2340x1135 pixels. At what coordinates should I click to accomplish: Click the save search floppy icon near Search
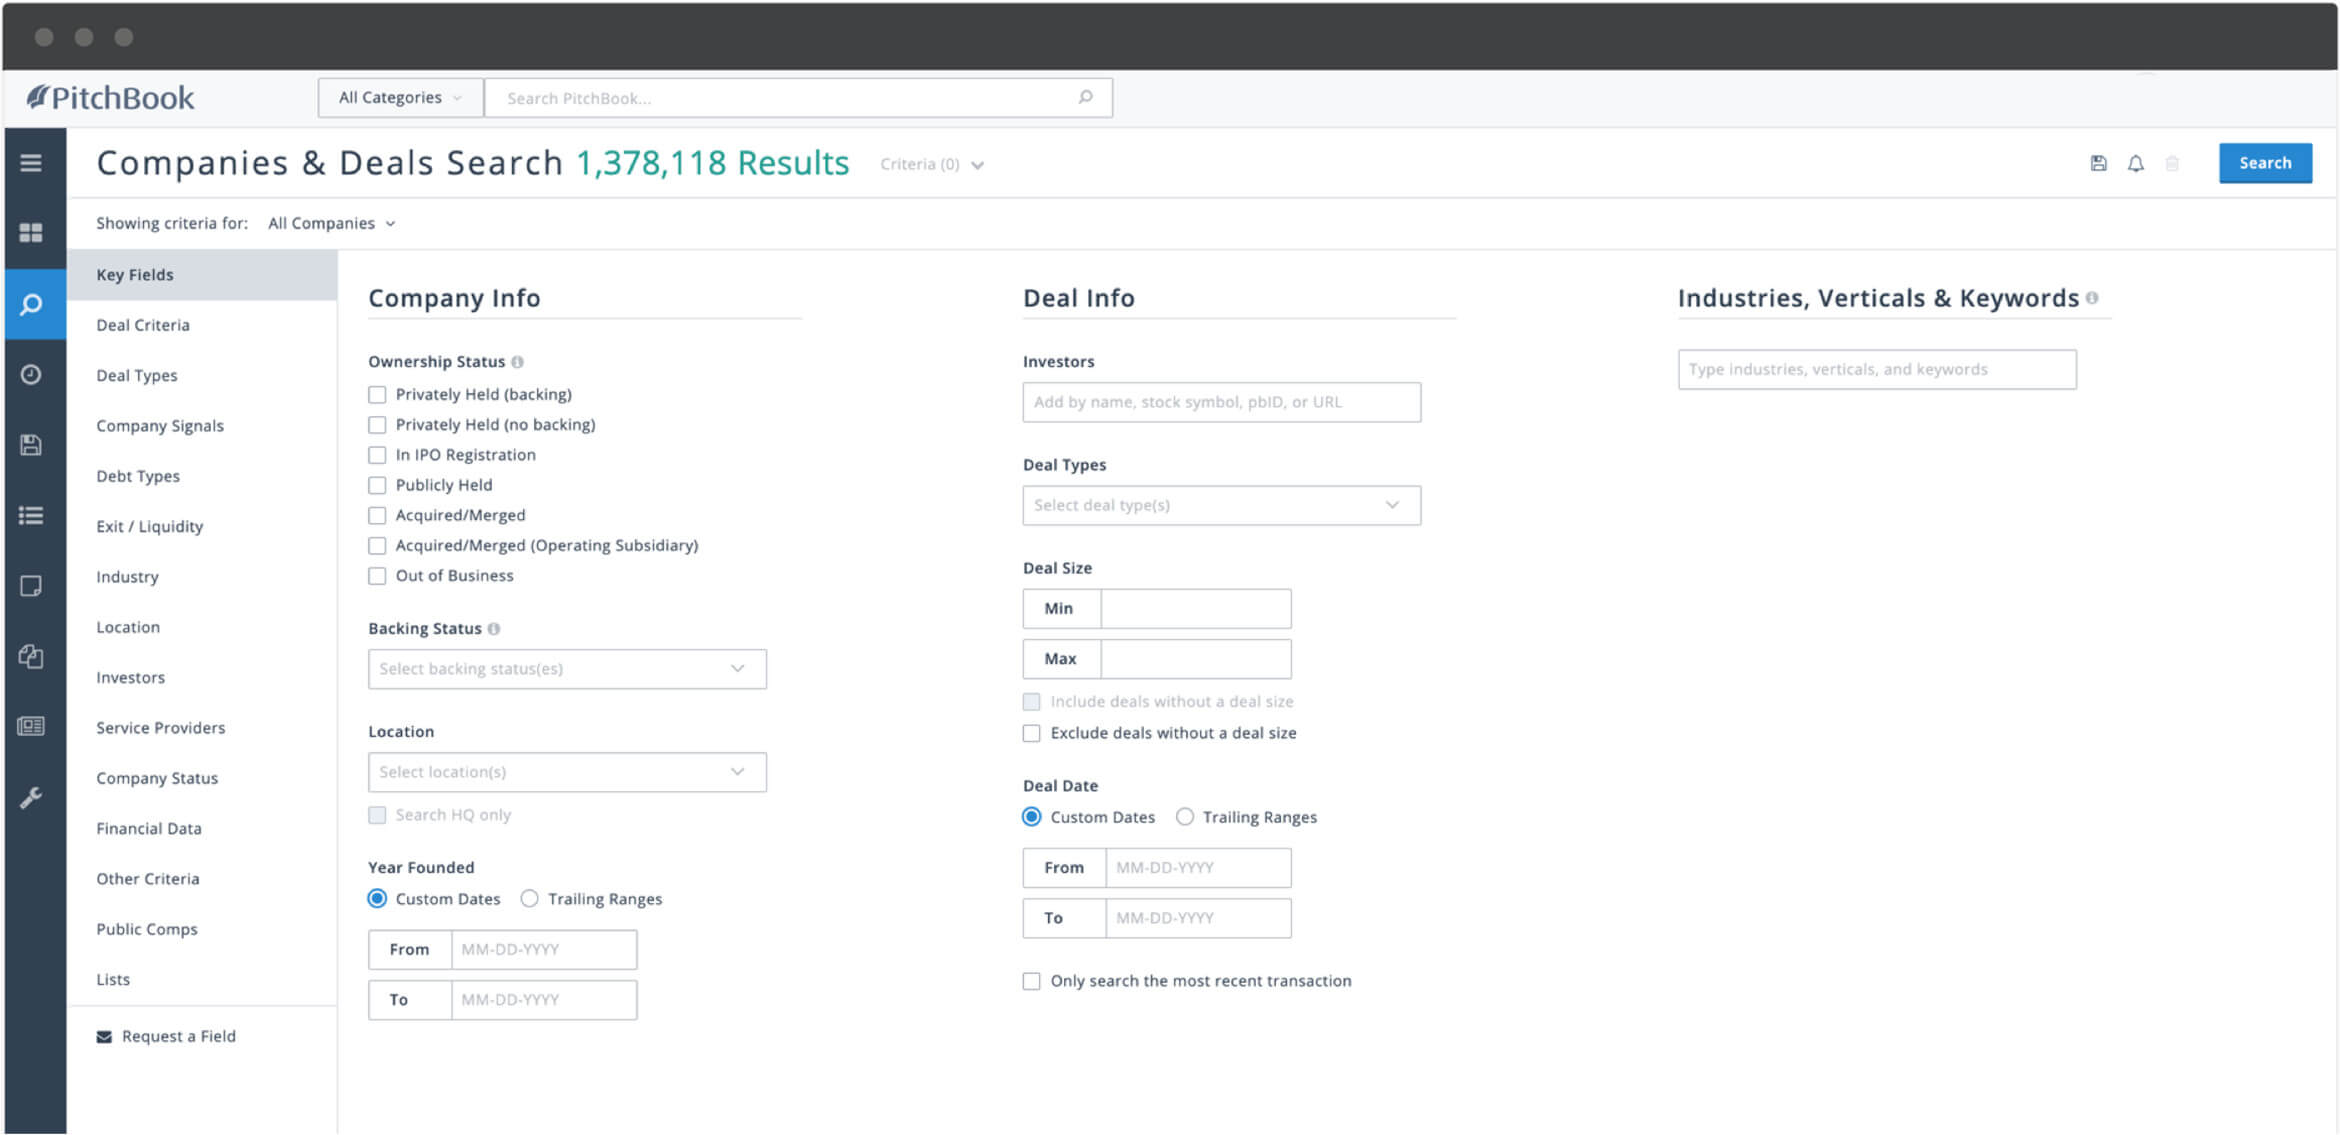(2098, 164)
